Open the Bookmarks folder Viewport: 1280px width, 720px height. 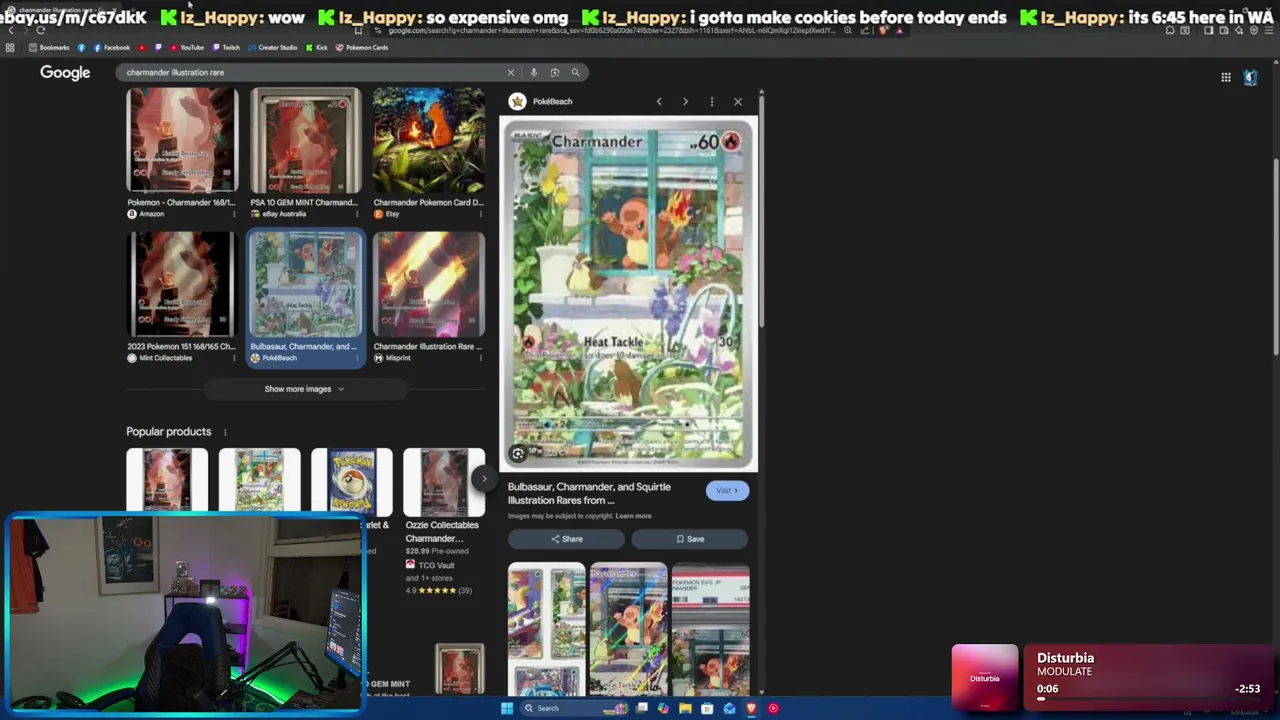click(x=50, y=47)
